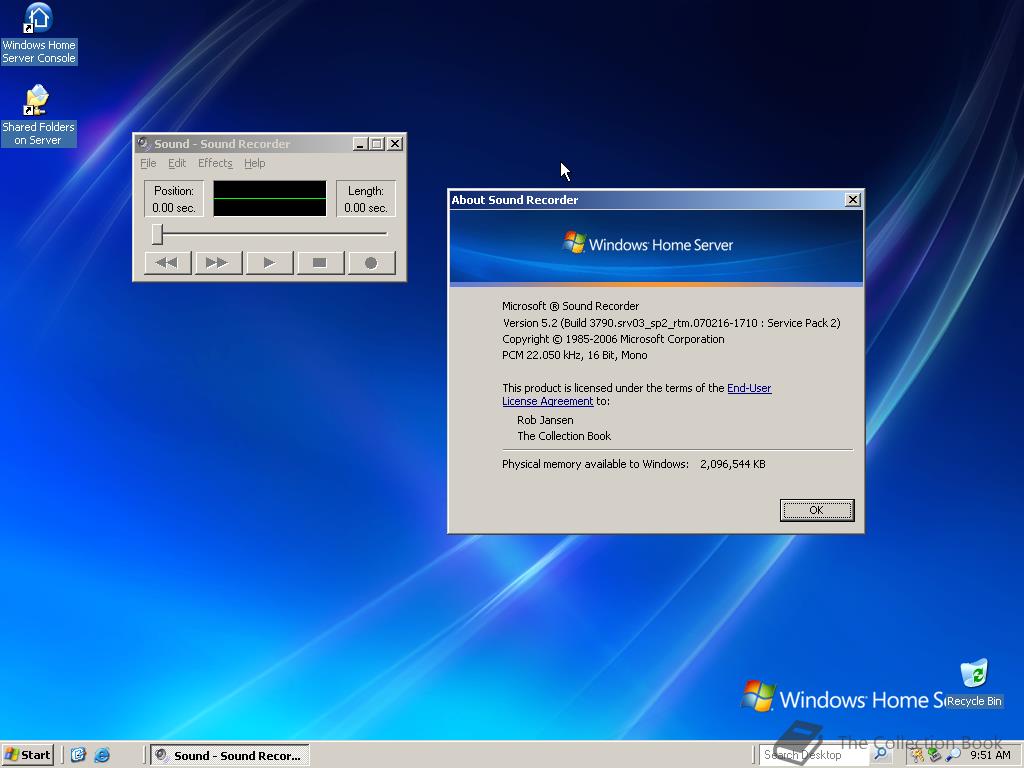Click the Length 0.00 sec. readout
Image resolution: width=1024 pixels, height=768 pixels.
point(366,199)
